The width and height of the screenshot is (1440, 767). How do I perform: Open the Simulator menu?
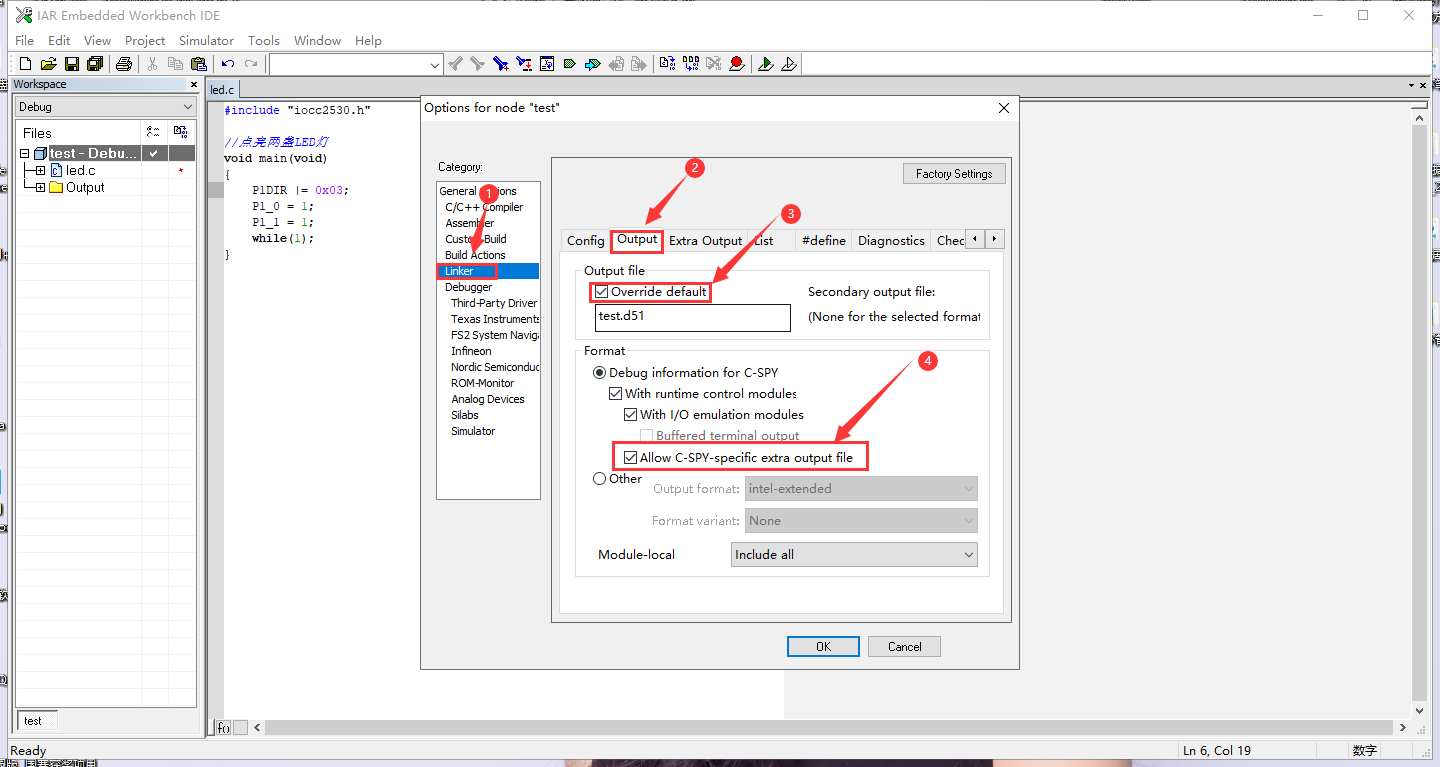pyautogui.click(x=206, y=41)
